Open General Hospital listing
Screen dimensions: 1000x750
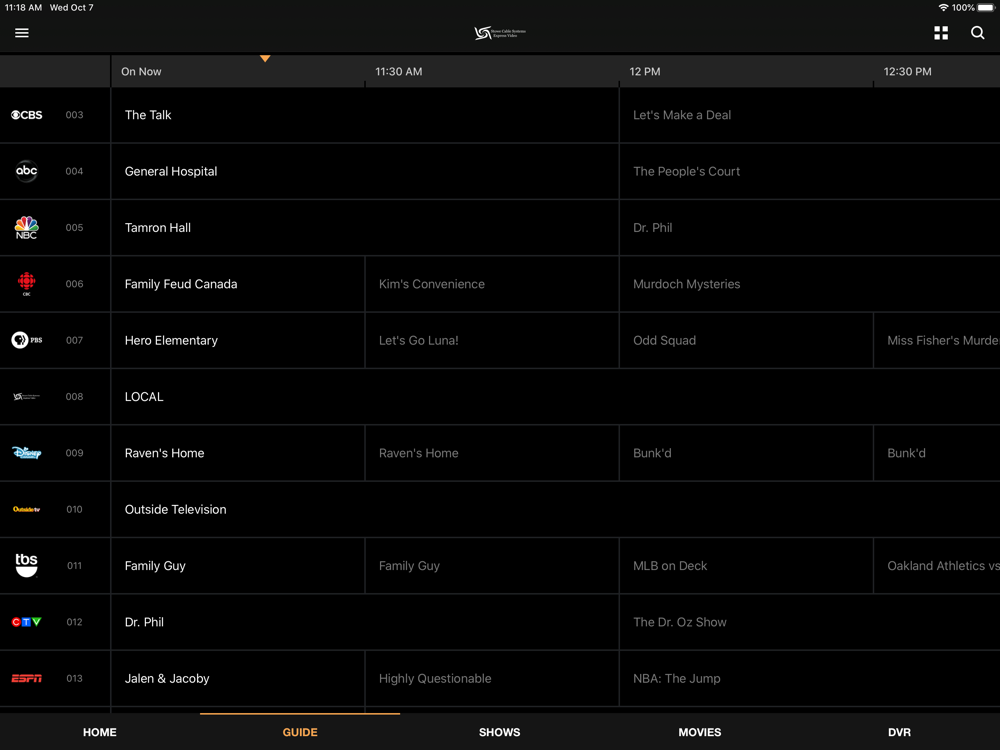(365, 171)
